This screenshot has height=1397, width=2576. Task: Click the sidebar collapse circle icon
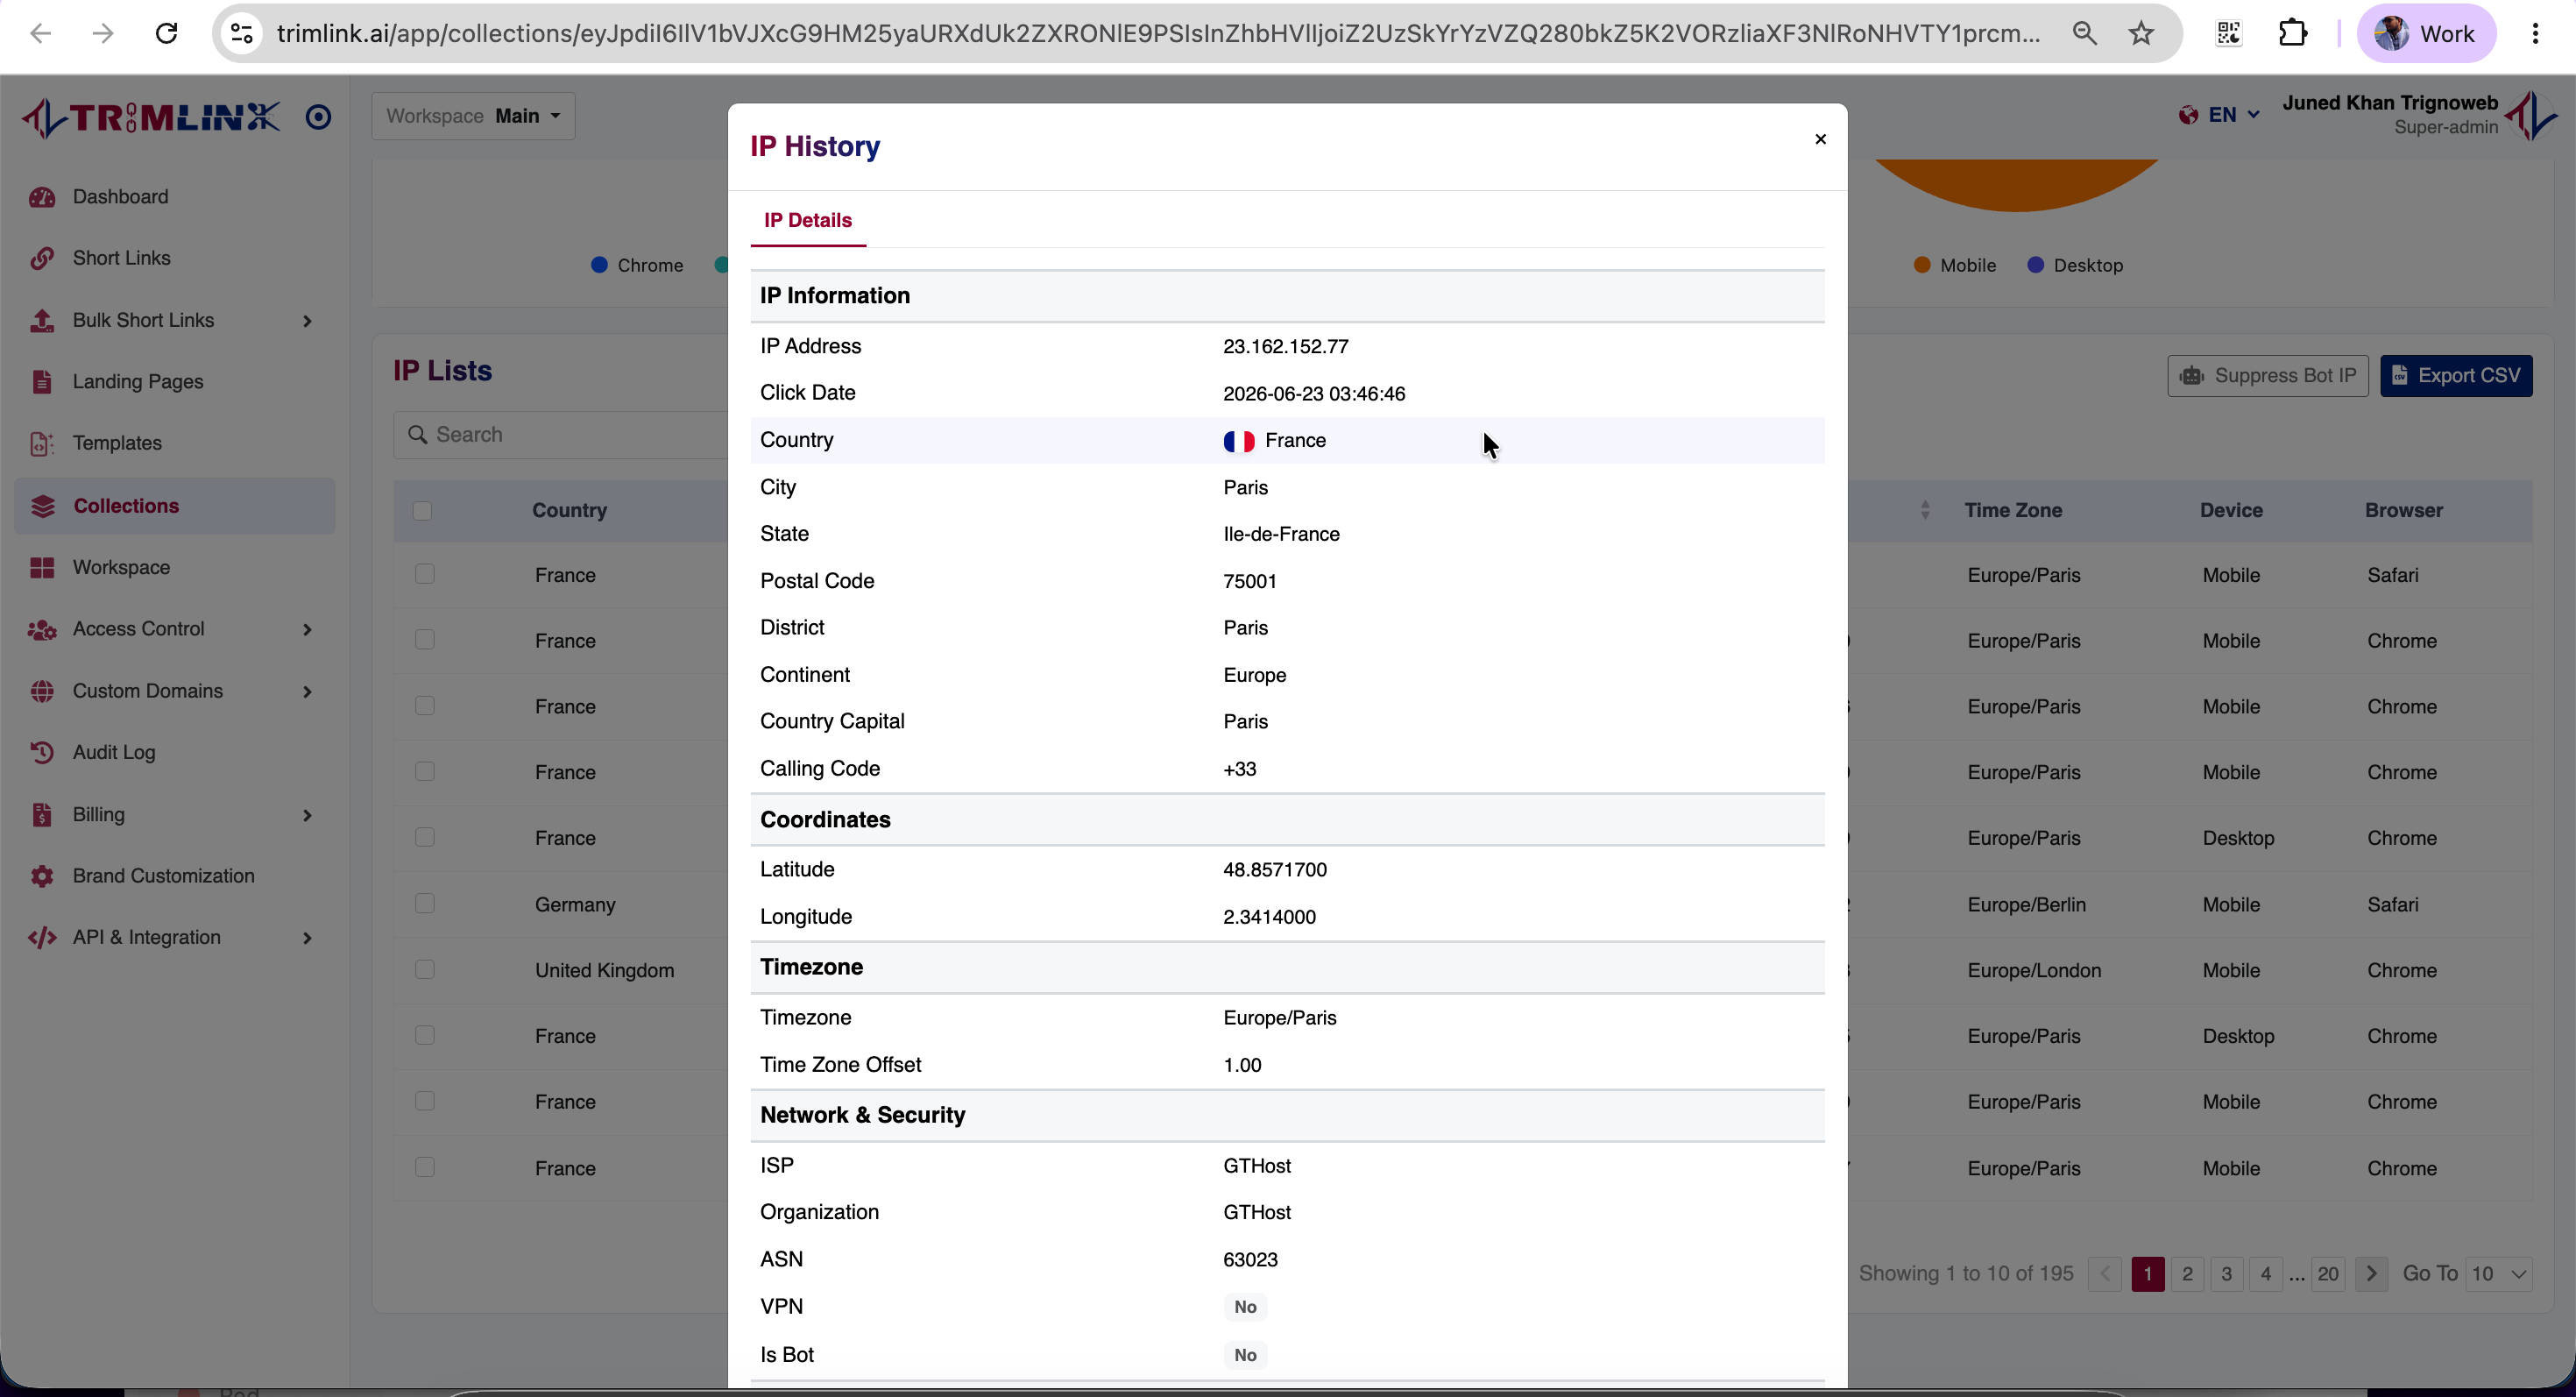318,117
